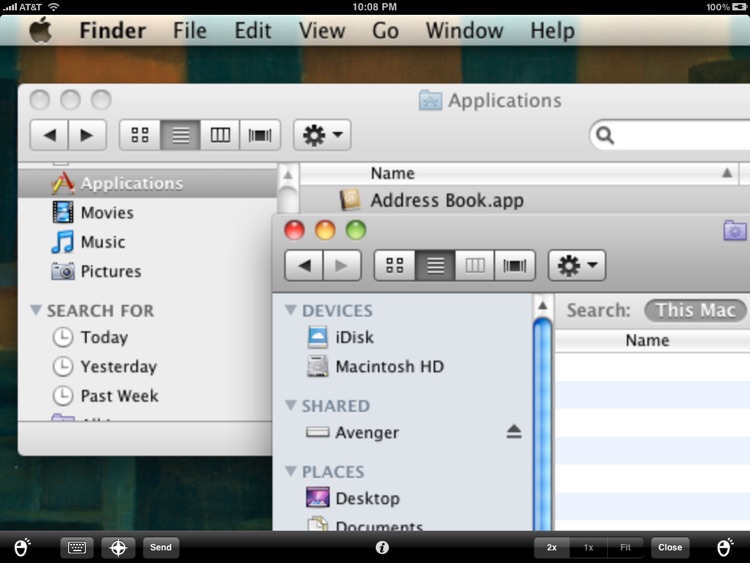Collapse the DEVICES section in sidebar
The image size is (750, 563).
292,311
